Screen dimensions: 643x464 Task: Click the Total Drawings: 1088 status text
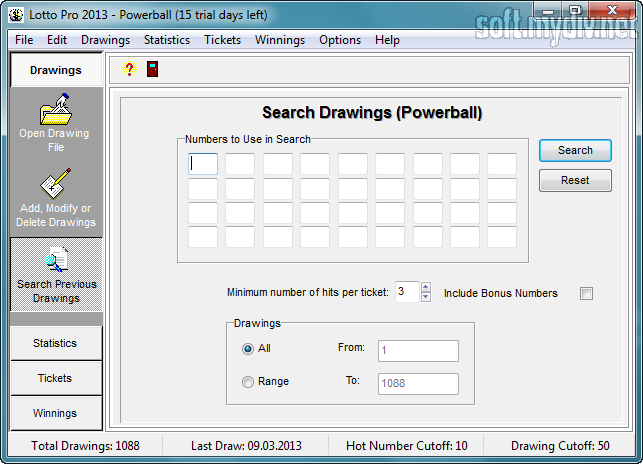point(85,446)
